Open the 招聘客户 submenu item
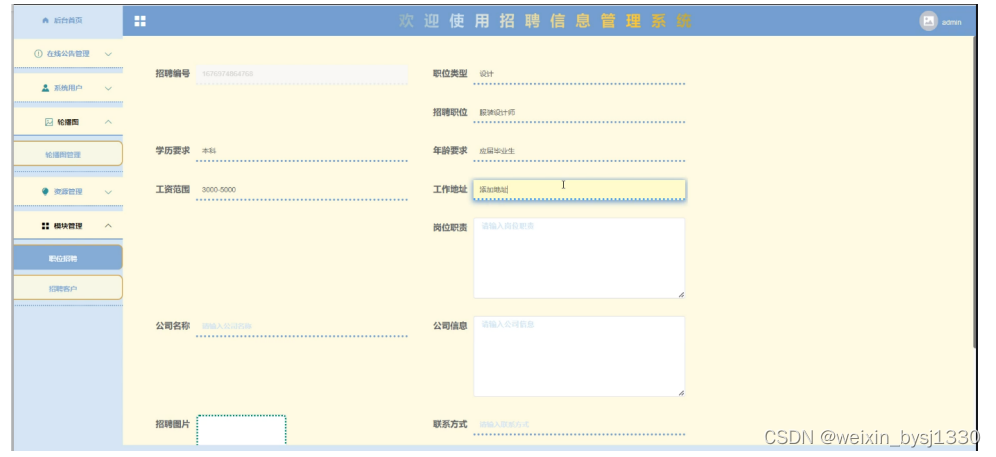 [x=67, y=288]
